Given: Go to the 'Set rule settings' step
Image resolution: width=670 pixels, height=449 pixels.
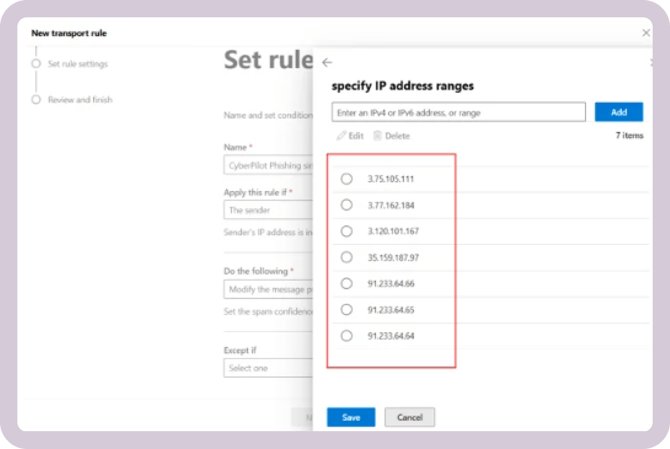Looking at the screenshot, I should pyautogui.click(x=77, y=64).
